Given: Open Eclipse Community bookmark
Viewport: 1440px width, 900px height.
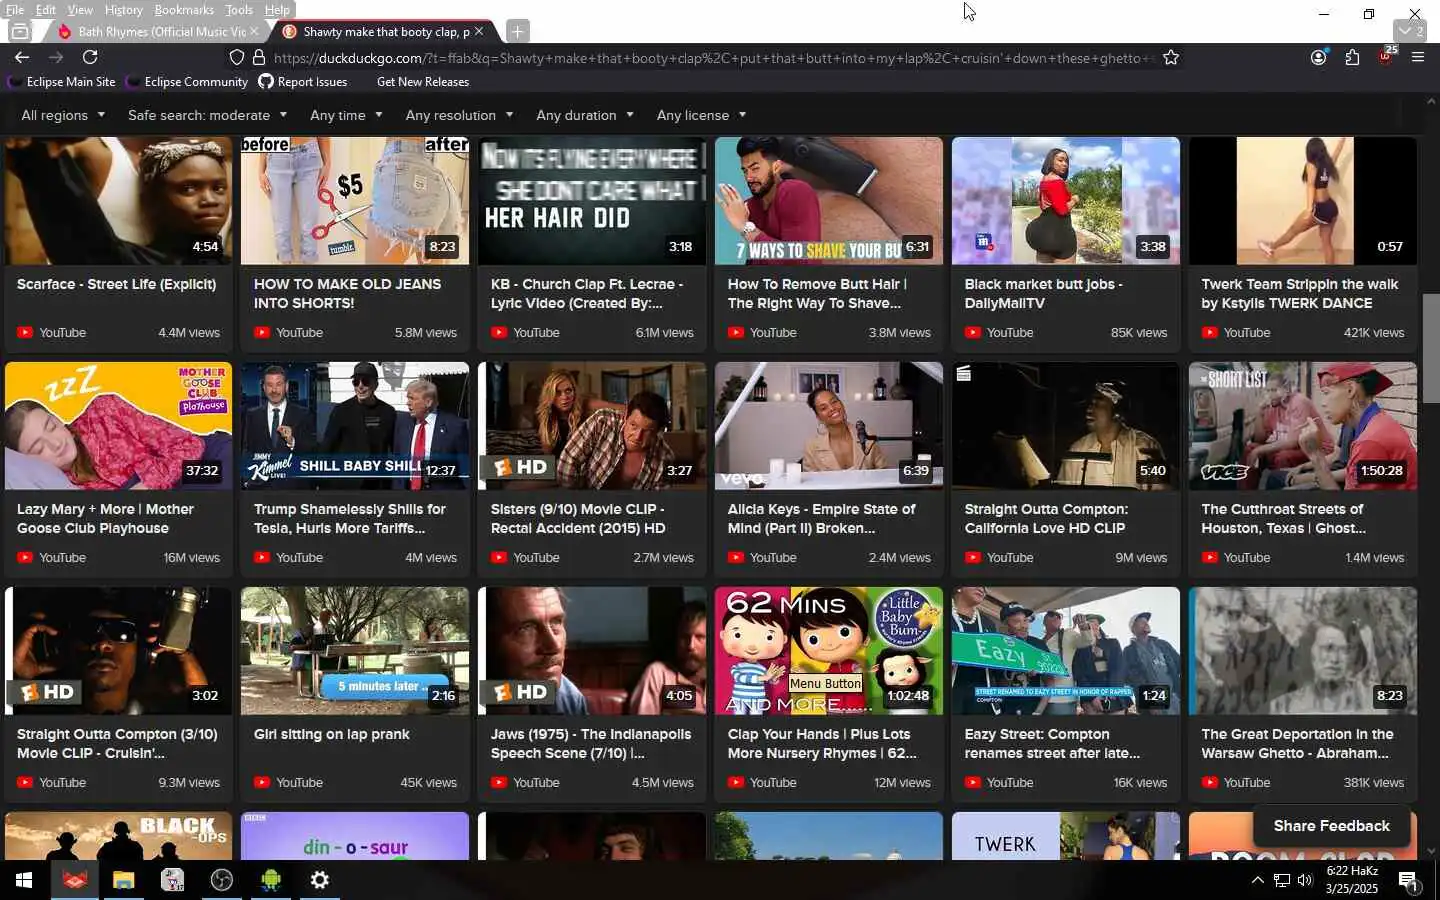Looking at the screenshot, I should (x=186, y=82).
